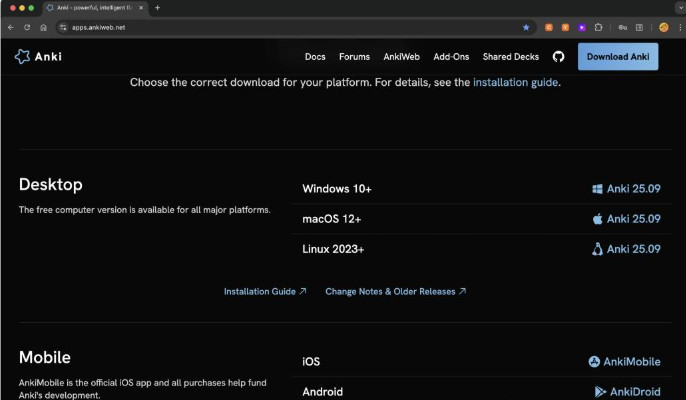This screenshot has width=686, height=400.
Task: Click the address bar URL apps.ankiweb.net
Action: 98,27
